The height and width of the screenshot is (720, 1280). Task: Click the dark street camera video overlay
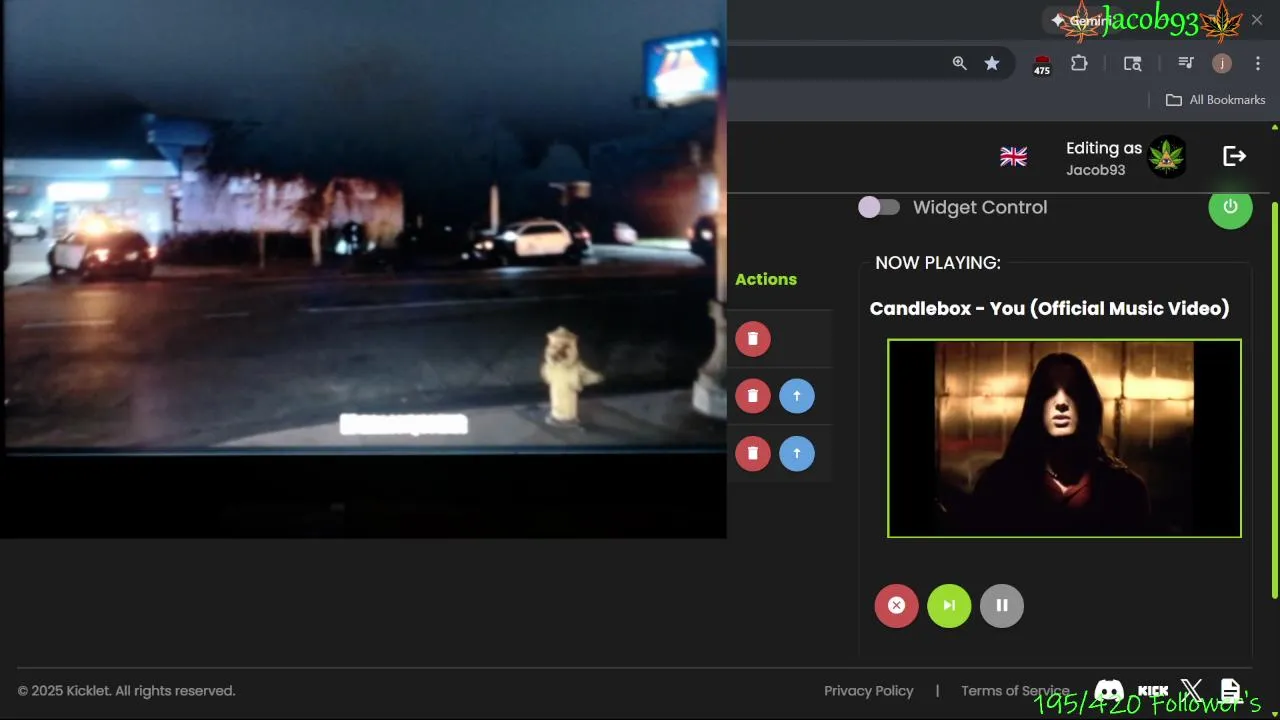363,269
